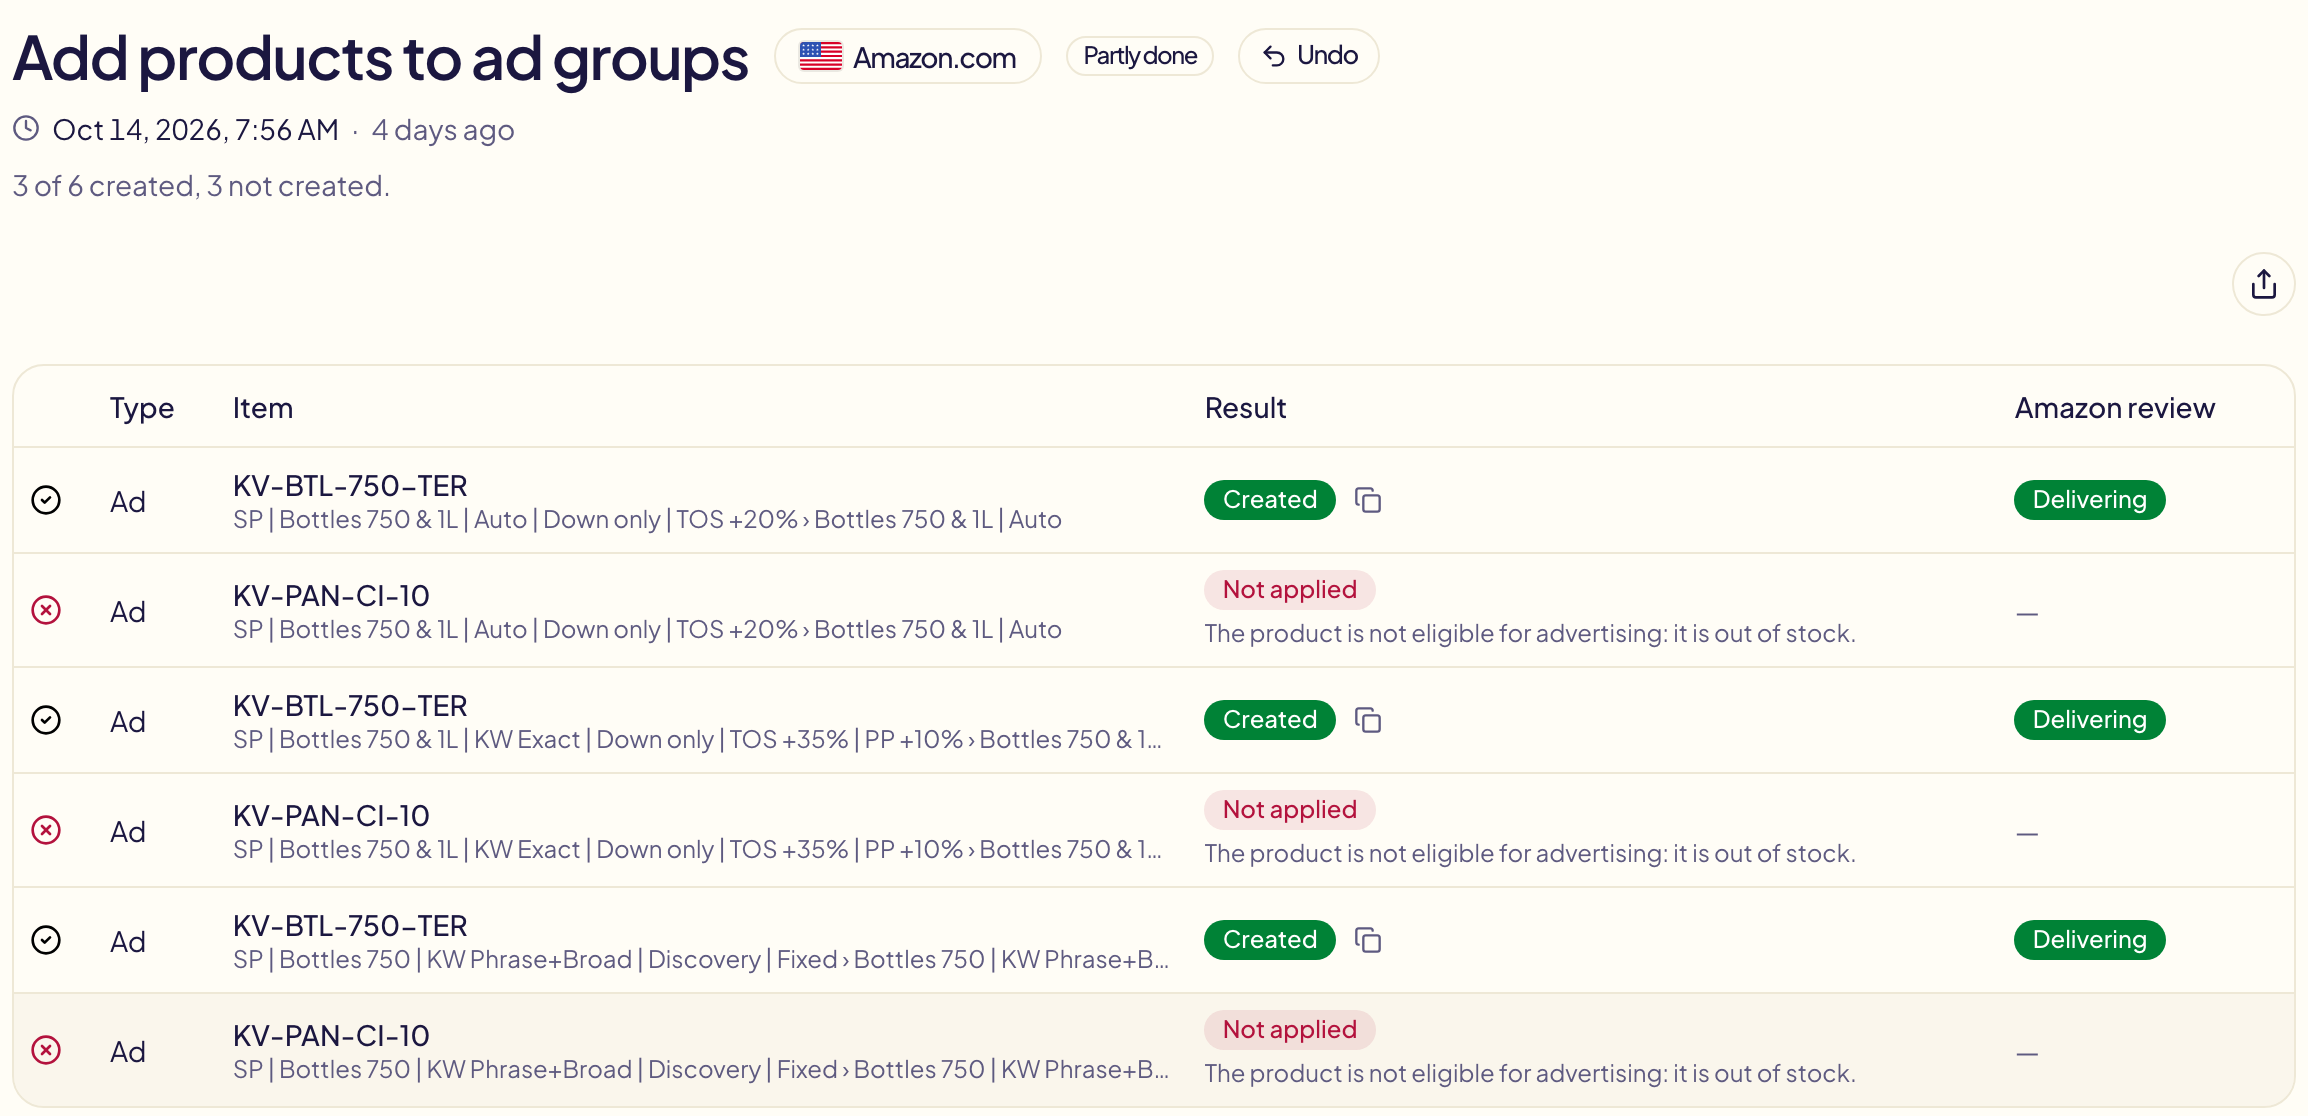This screenshot has width=2308, height=1116.
Task: Click the US flag icon in Amazon.com chip
Action: [x=820, y=56]
